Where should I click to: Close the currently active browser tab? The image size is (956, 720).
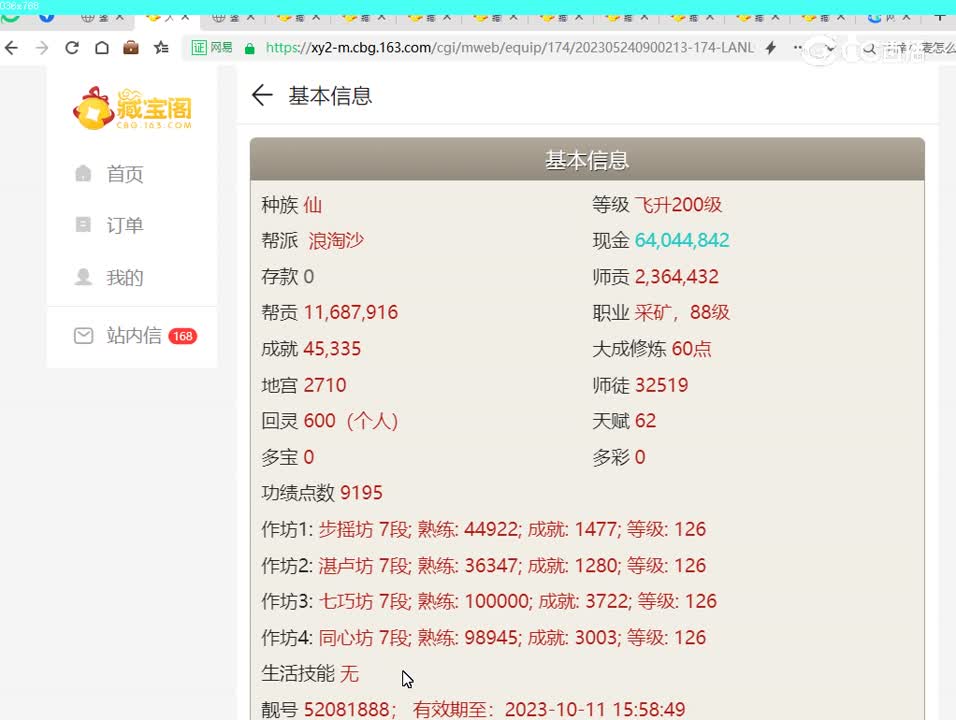(x=185, y=17)
